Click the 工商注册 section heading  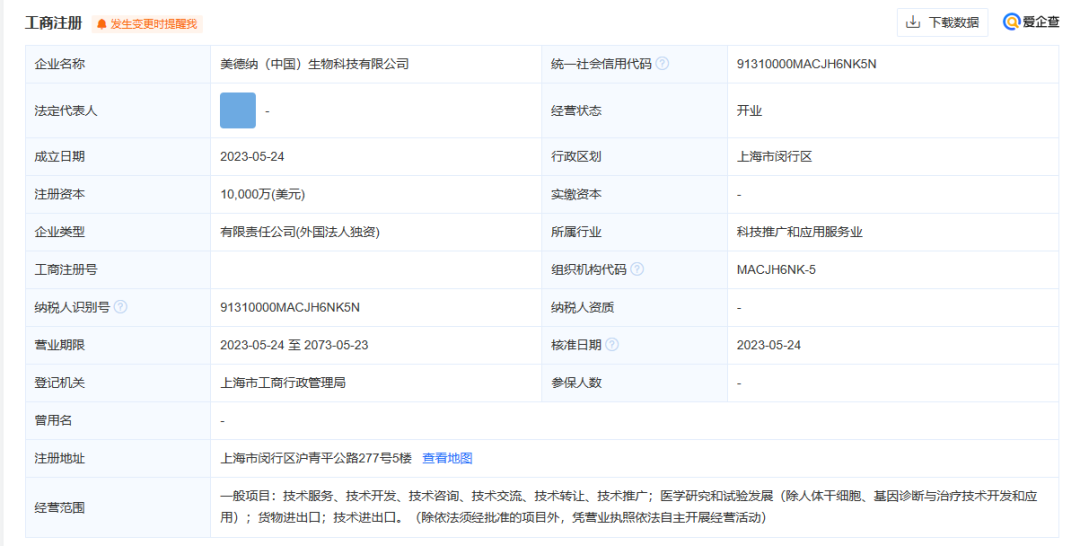point(54,22)
